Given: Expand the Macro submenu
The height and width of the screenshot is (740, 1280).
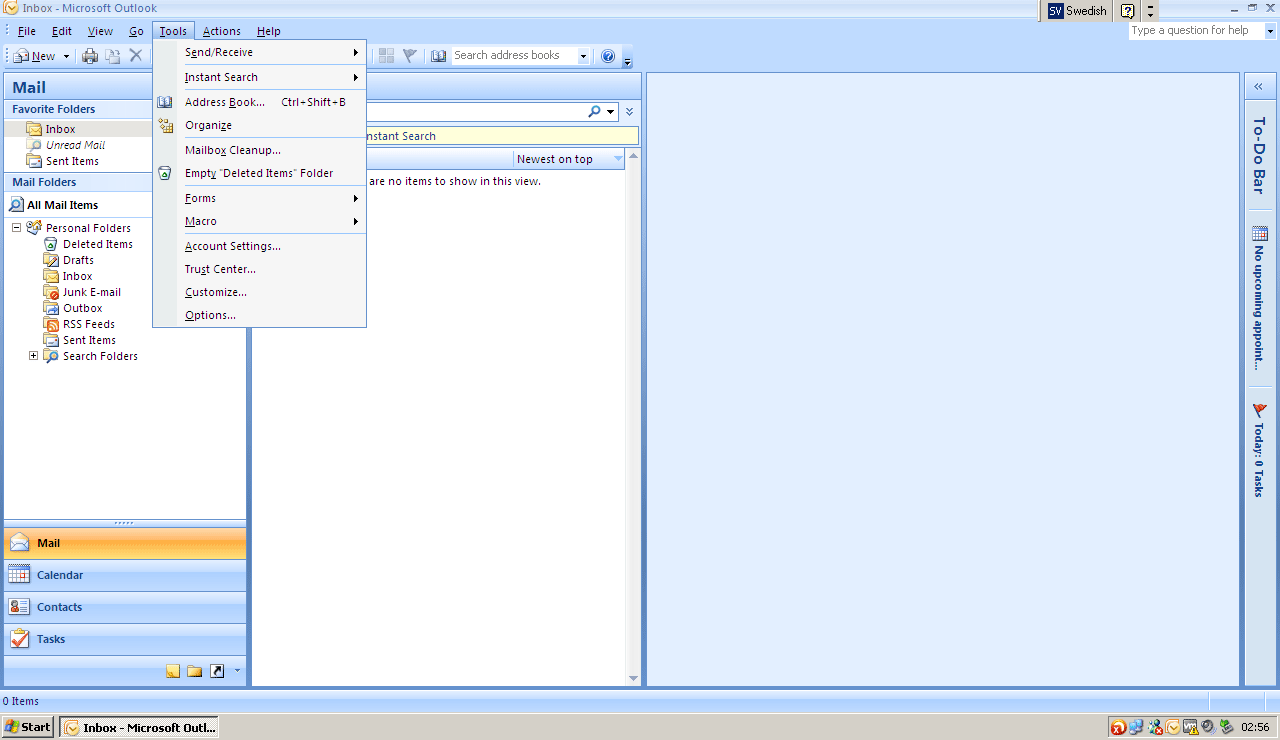Looking at the screenshot, I should [x=260, y=221].
